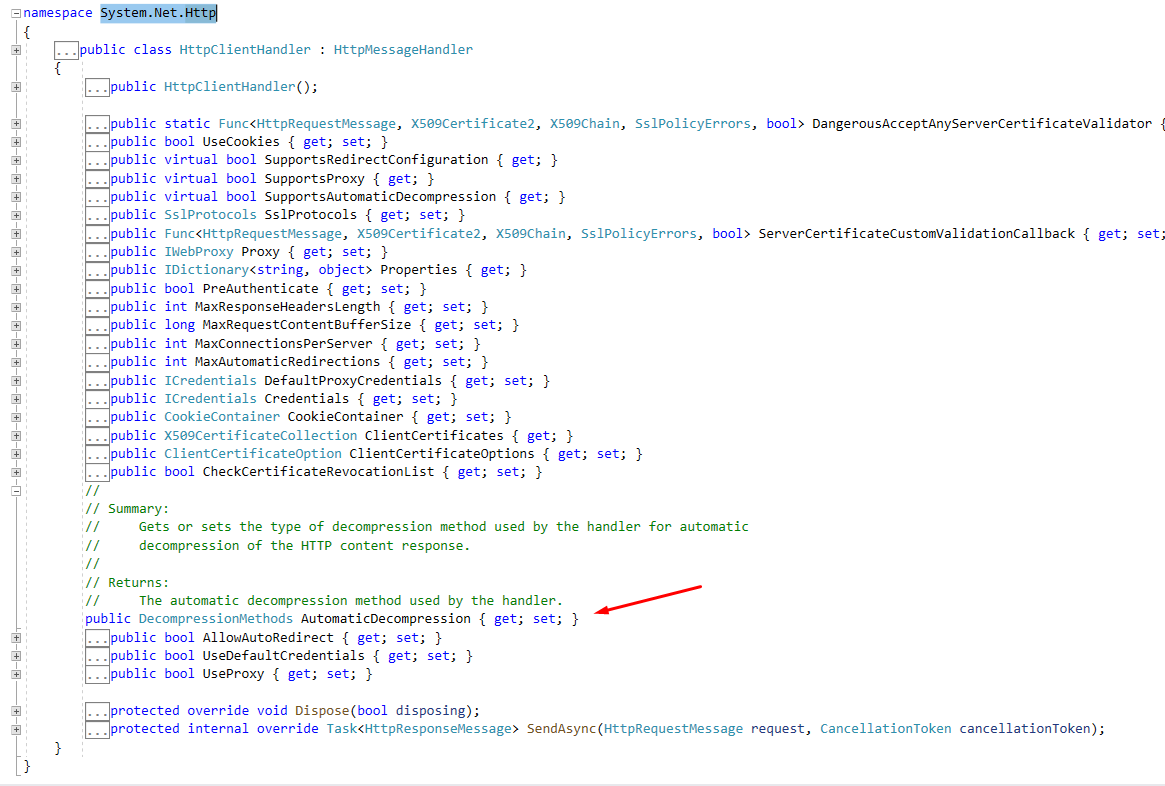
Task: Expand margin plus on Proxy property line
Action: pyautogui.click(x=16, y=252)
